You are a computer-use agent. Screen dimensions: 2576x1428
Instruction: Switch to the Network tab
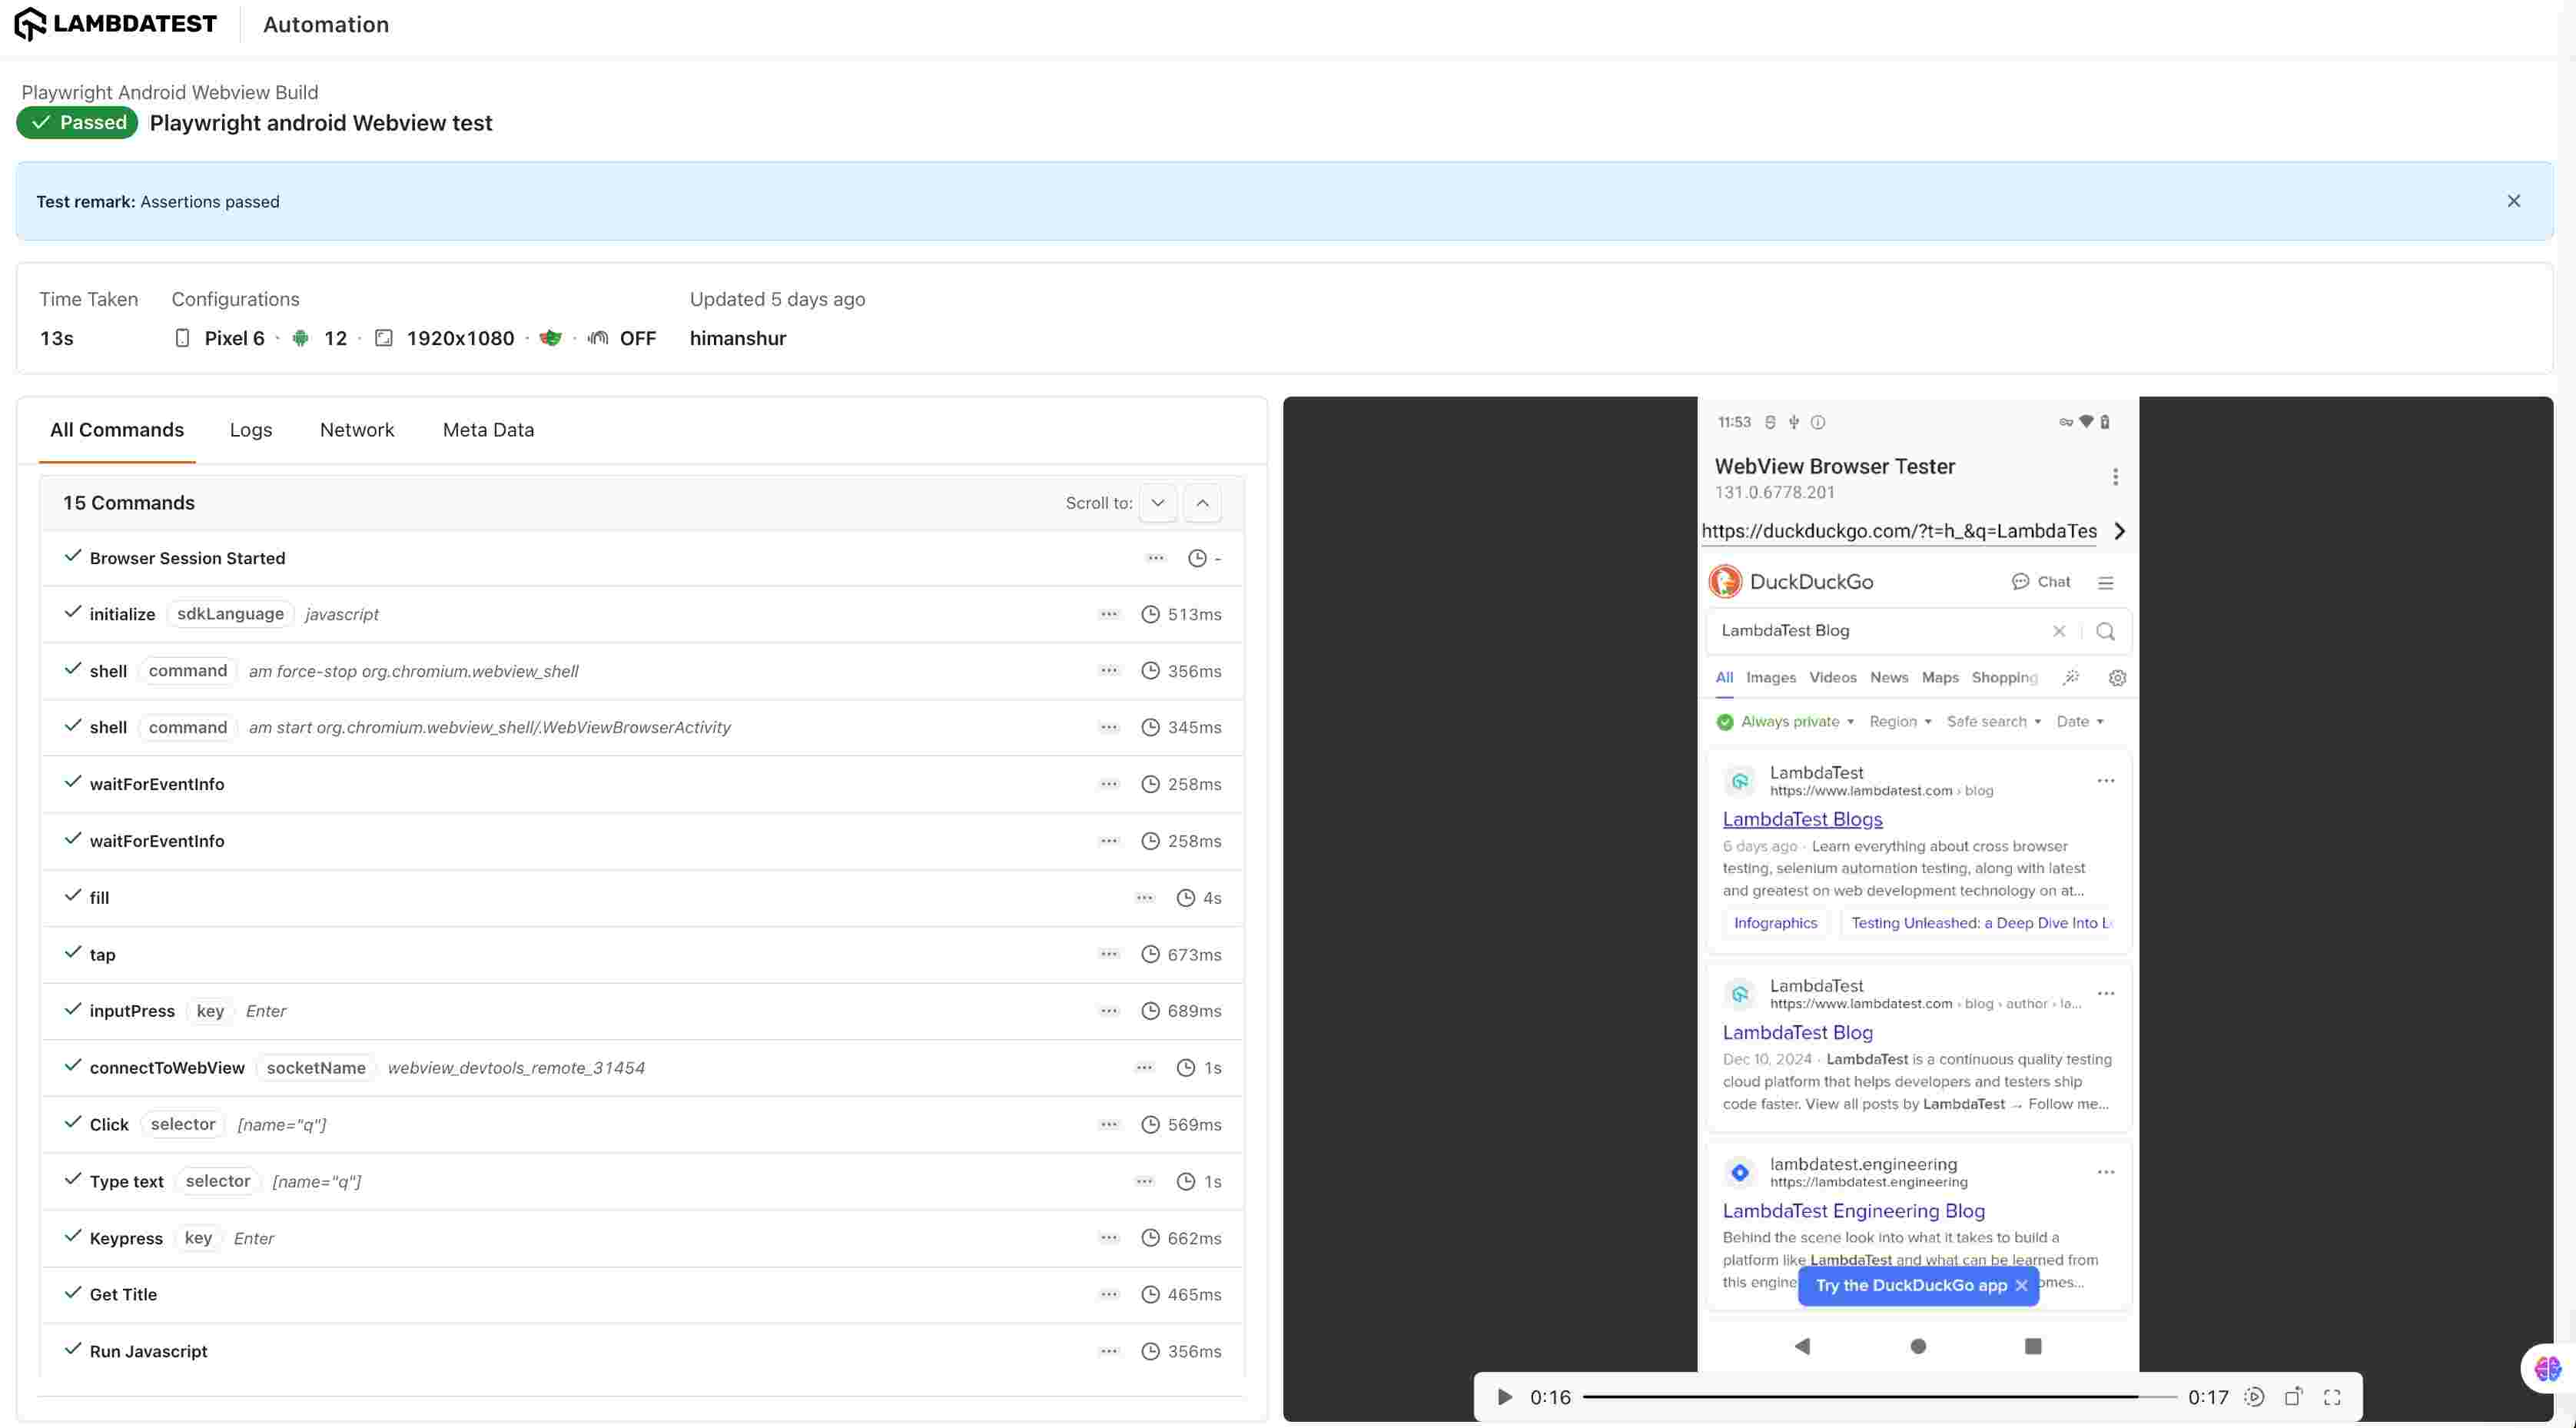357,430
